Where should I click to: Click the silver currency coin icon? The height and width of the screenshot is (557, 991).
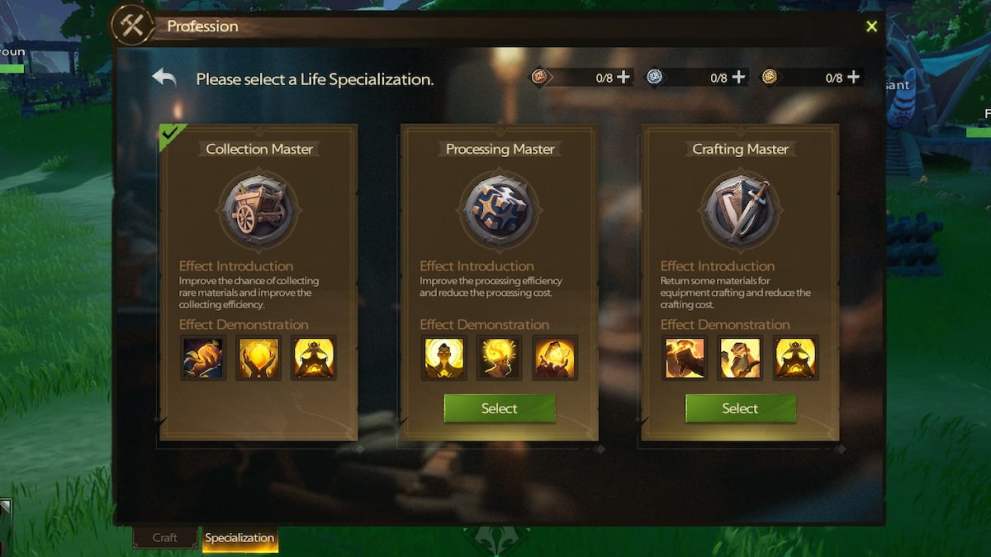pos(654,77)
